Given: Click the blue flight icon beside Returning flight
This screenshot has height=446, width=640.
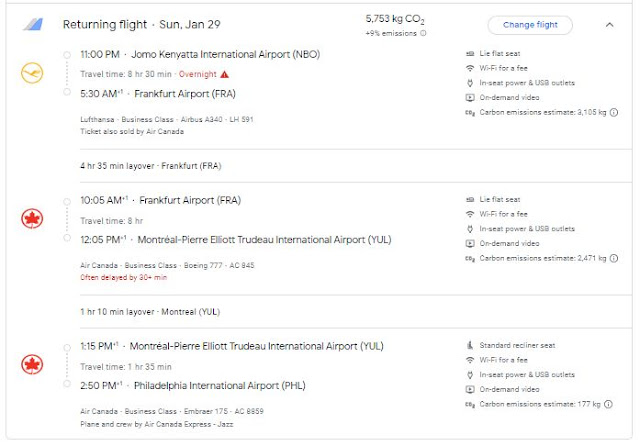Looking at the screenshot, I should (33, 25).
